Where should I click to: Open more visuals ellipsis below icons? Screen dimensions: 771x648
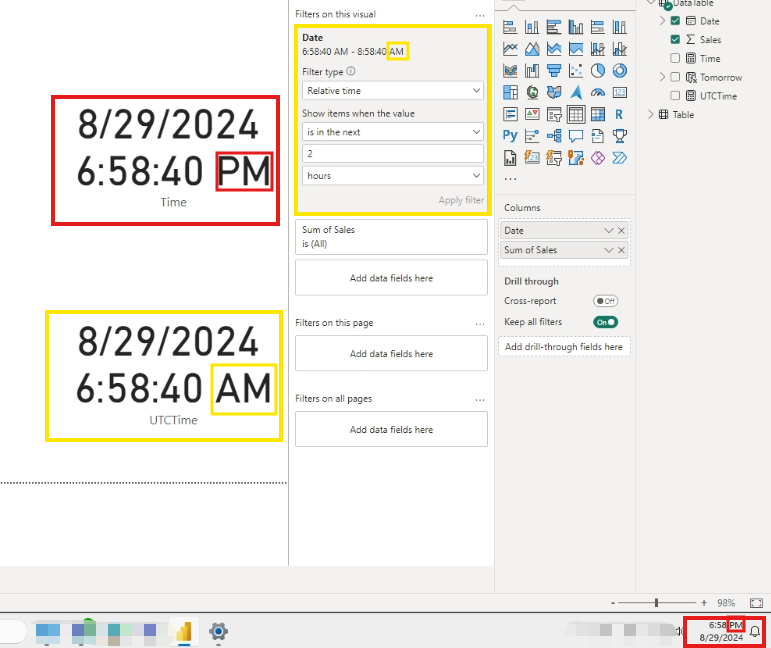coord(510,179)
